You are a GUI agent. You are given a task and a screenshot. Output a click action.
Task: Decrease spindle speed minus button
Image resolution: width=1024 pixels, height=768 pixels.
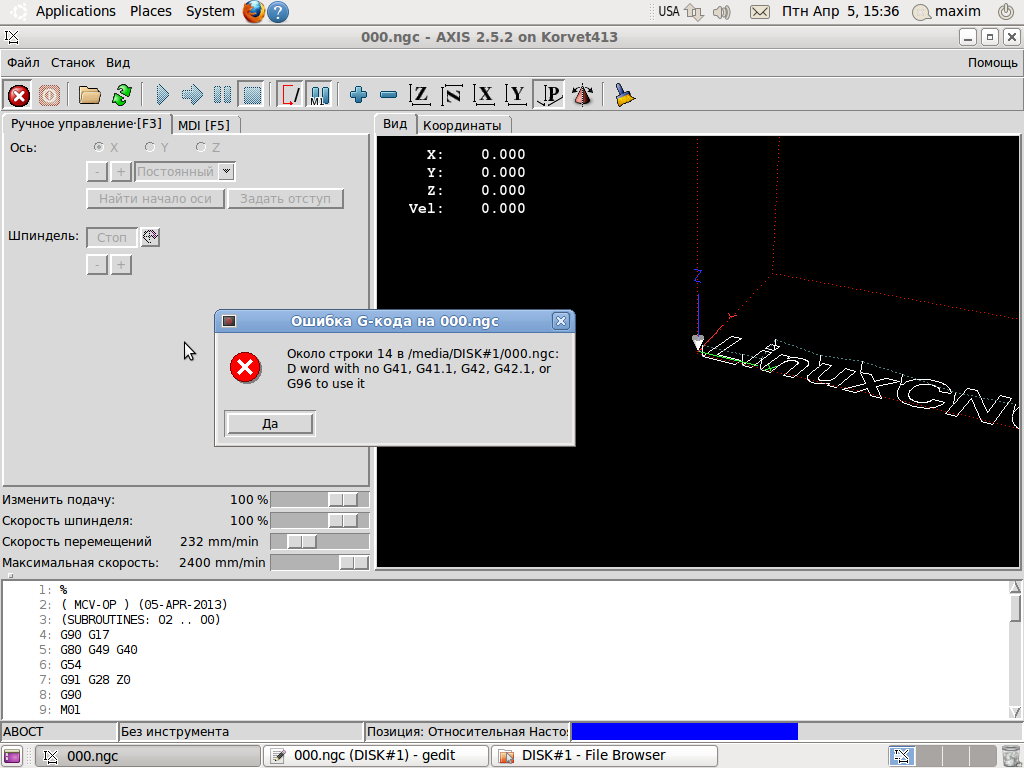click(x=97, y=264)
